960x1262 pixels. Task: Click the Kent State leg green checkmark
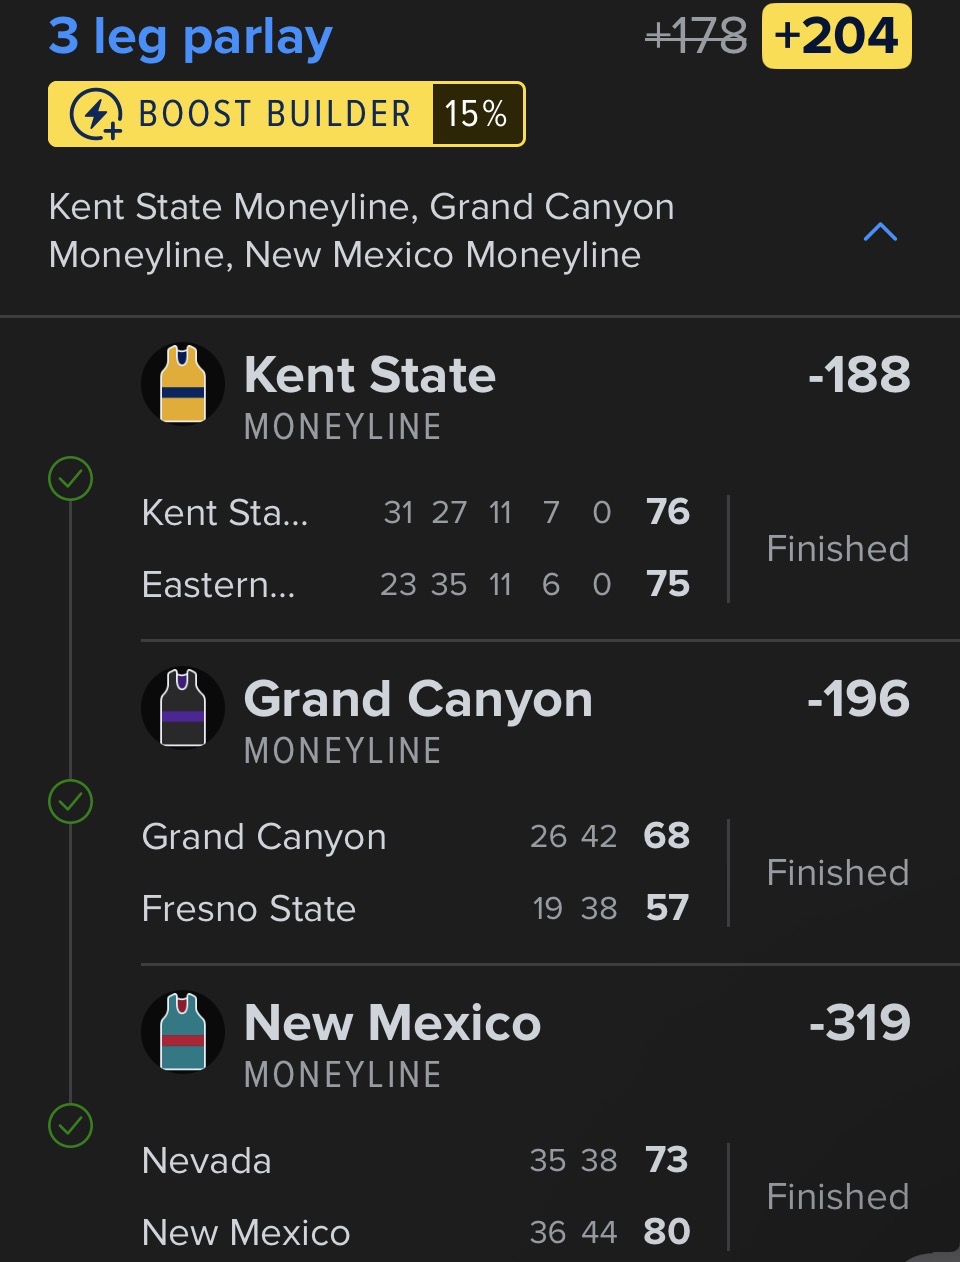click(70, 479)
